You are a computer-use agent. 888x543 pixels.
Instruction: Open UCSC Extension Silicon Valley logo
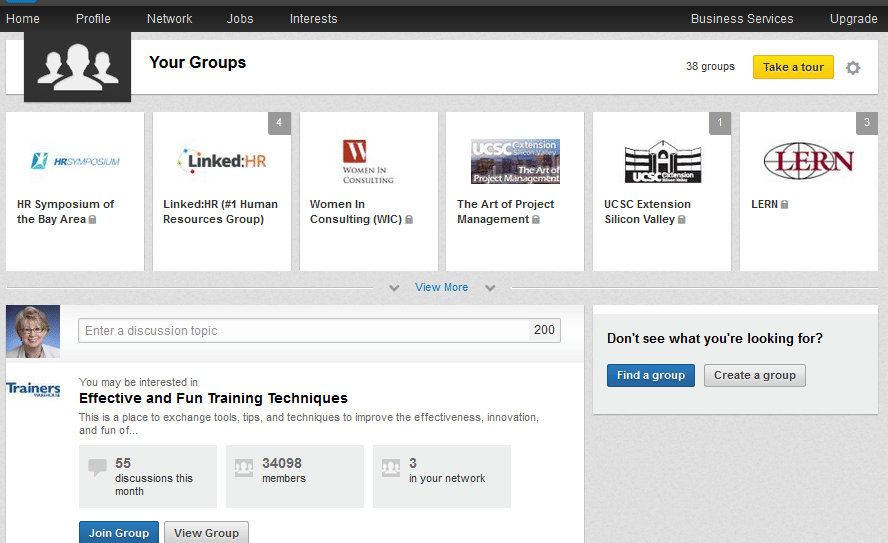tap(663, 162)
